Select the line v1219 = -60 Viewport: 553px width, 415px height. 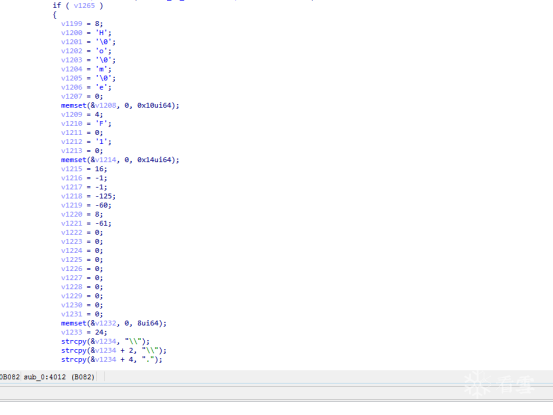point(86,205)
